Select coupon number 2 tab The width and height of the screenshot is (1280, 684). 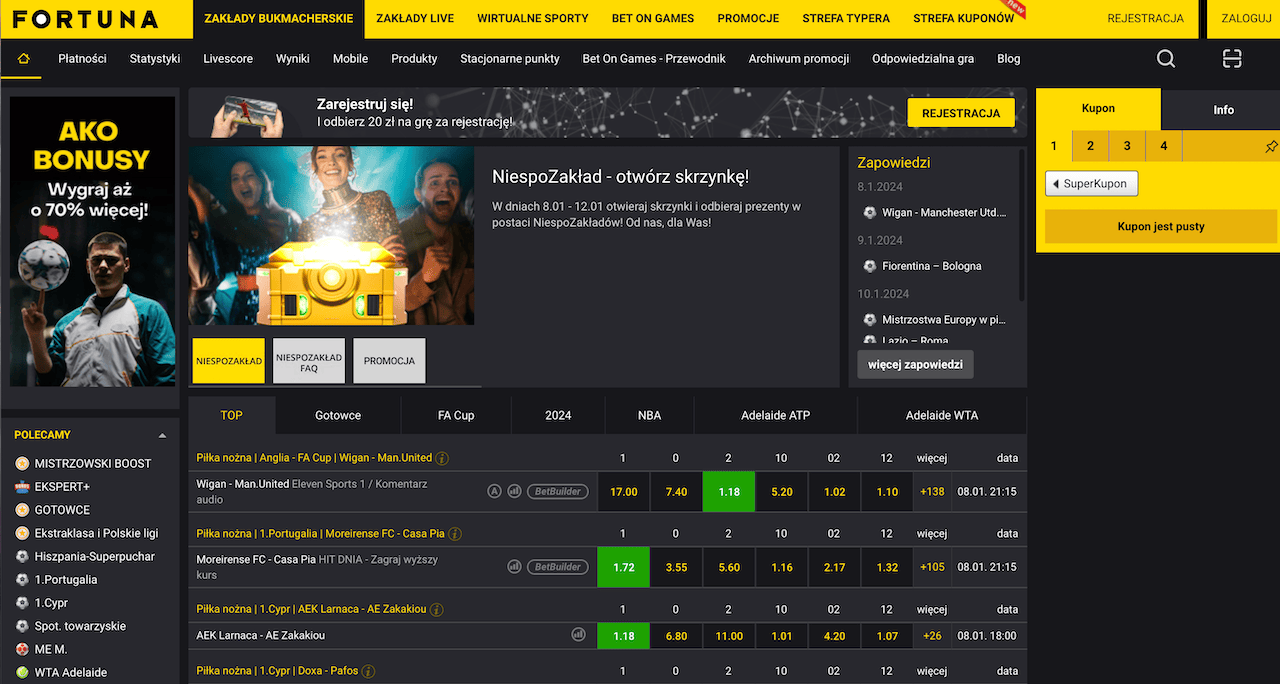point(1090,146)
